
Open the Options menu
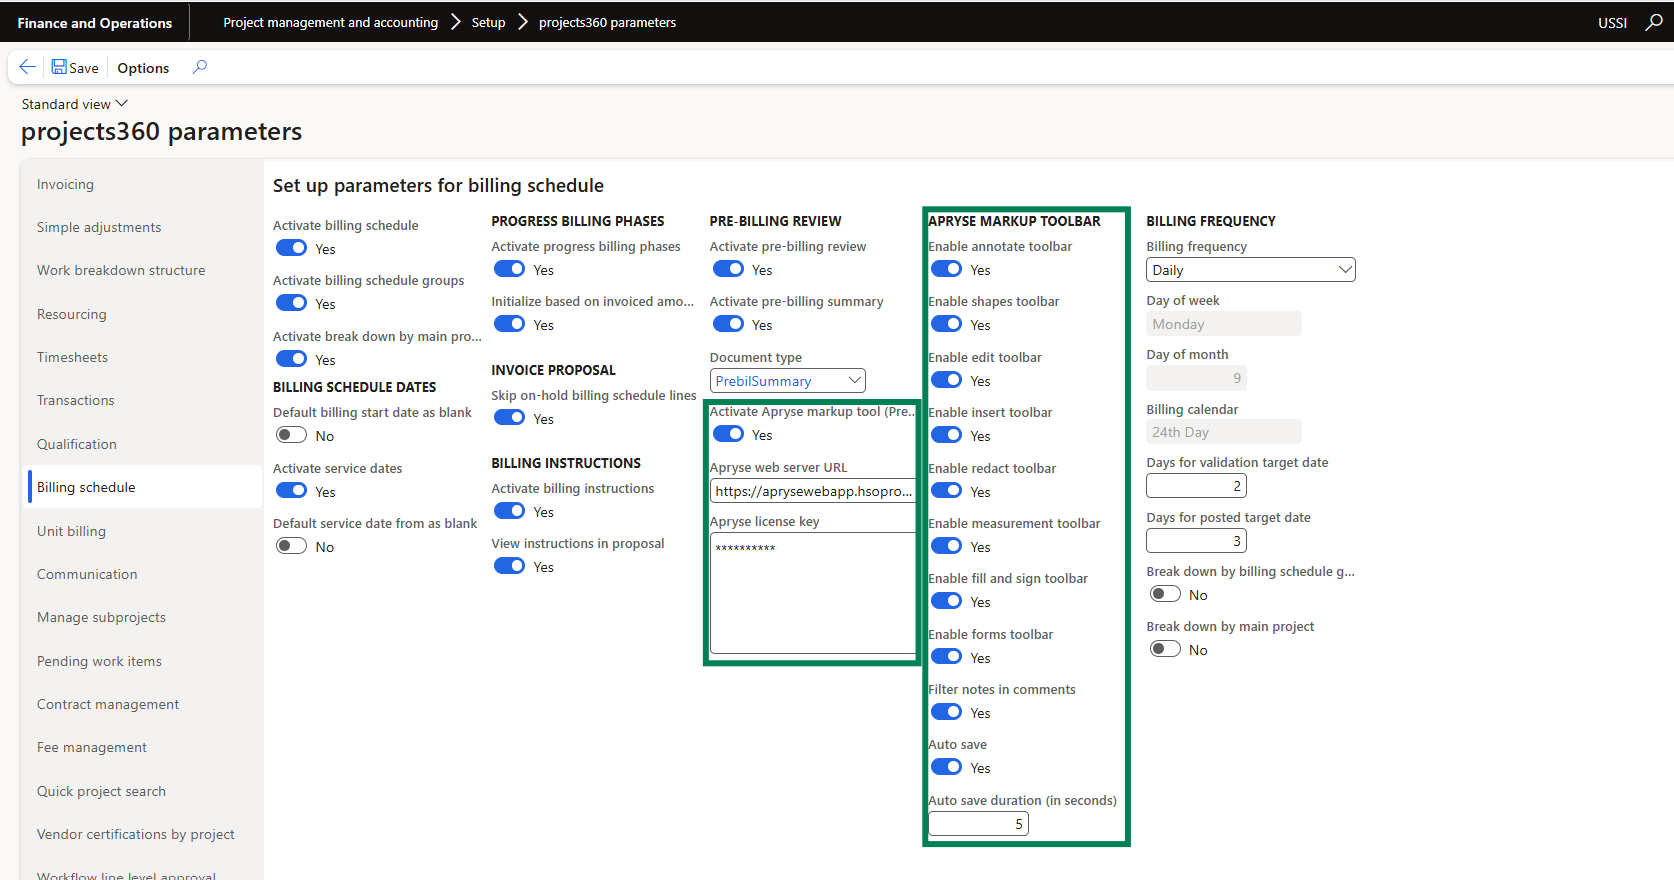[143, 68]
